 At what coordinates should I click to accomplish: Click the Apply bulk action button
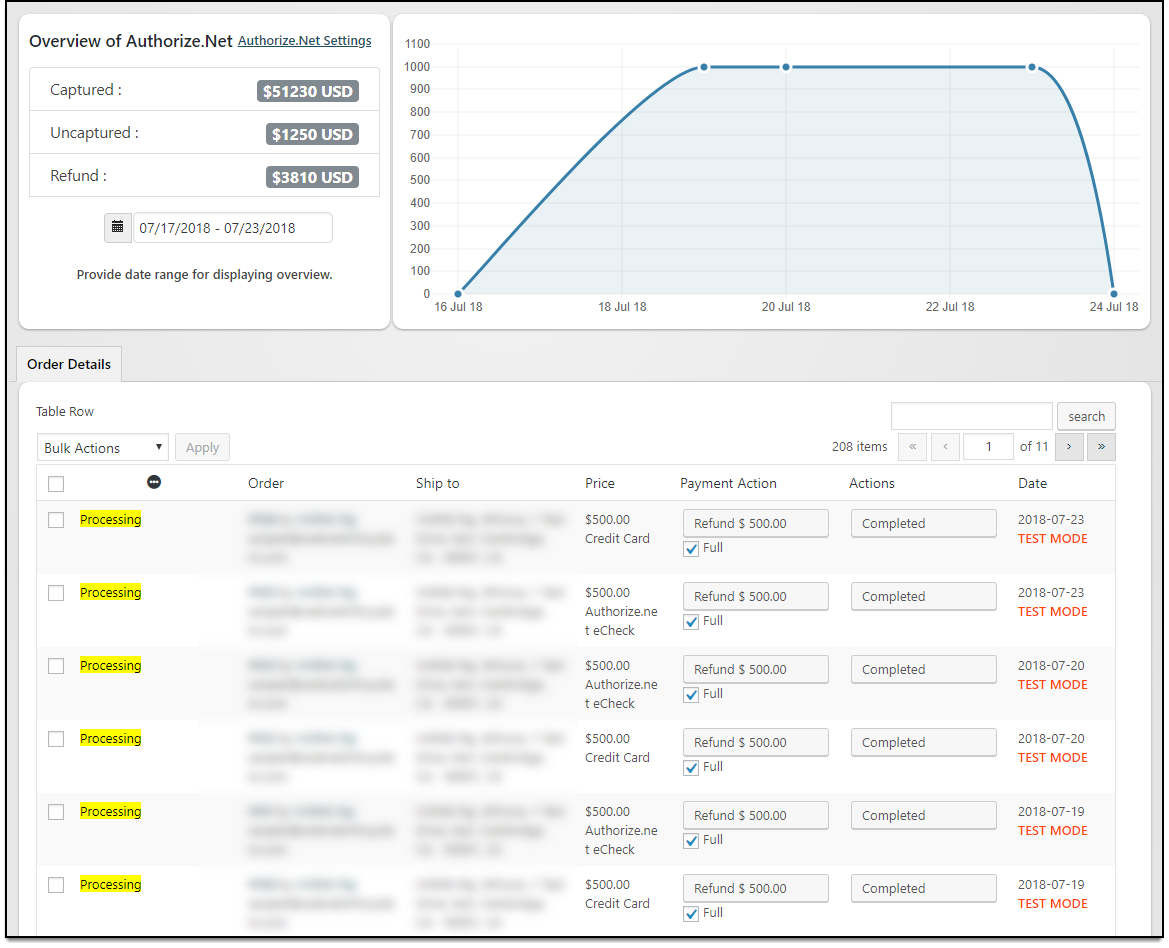pos(202,447)
